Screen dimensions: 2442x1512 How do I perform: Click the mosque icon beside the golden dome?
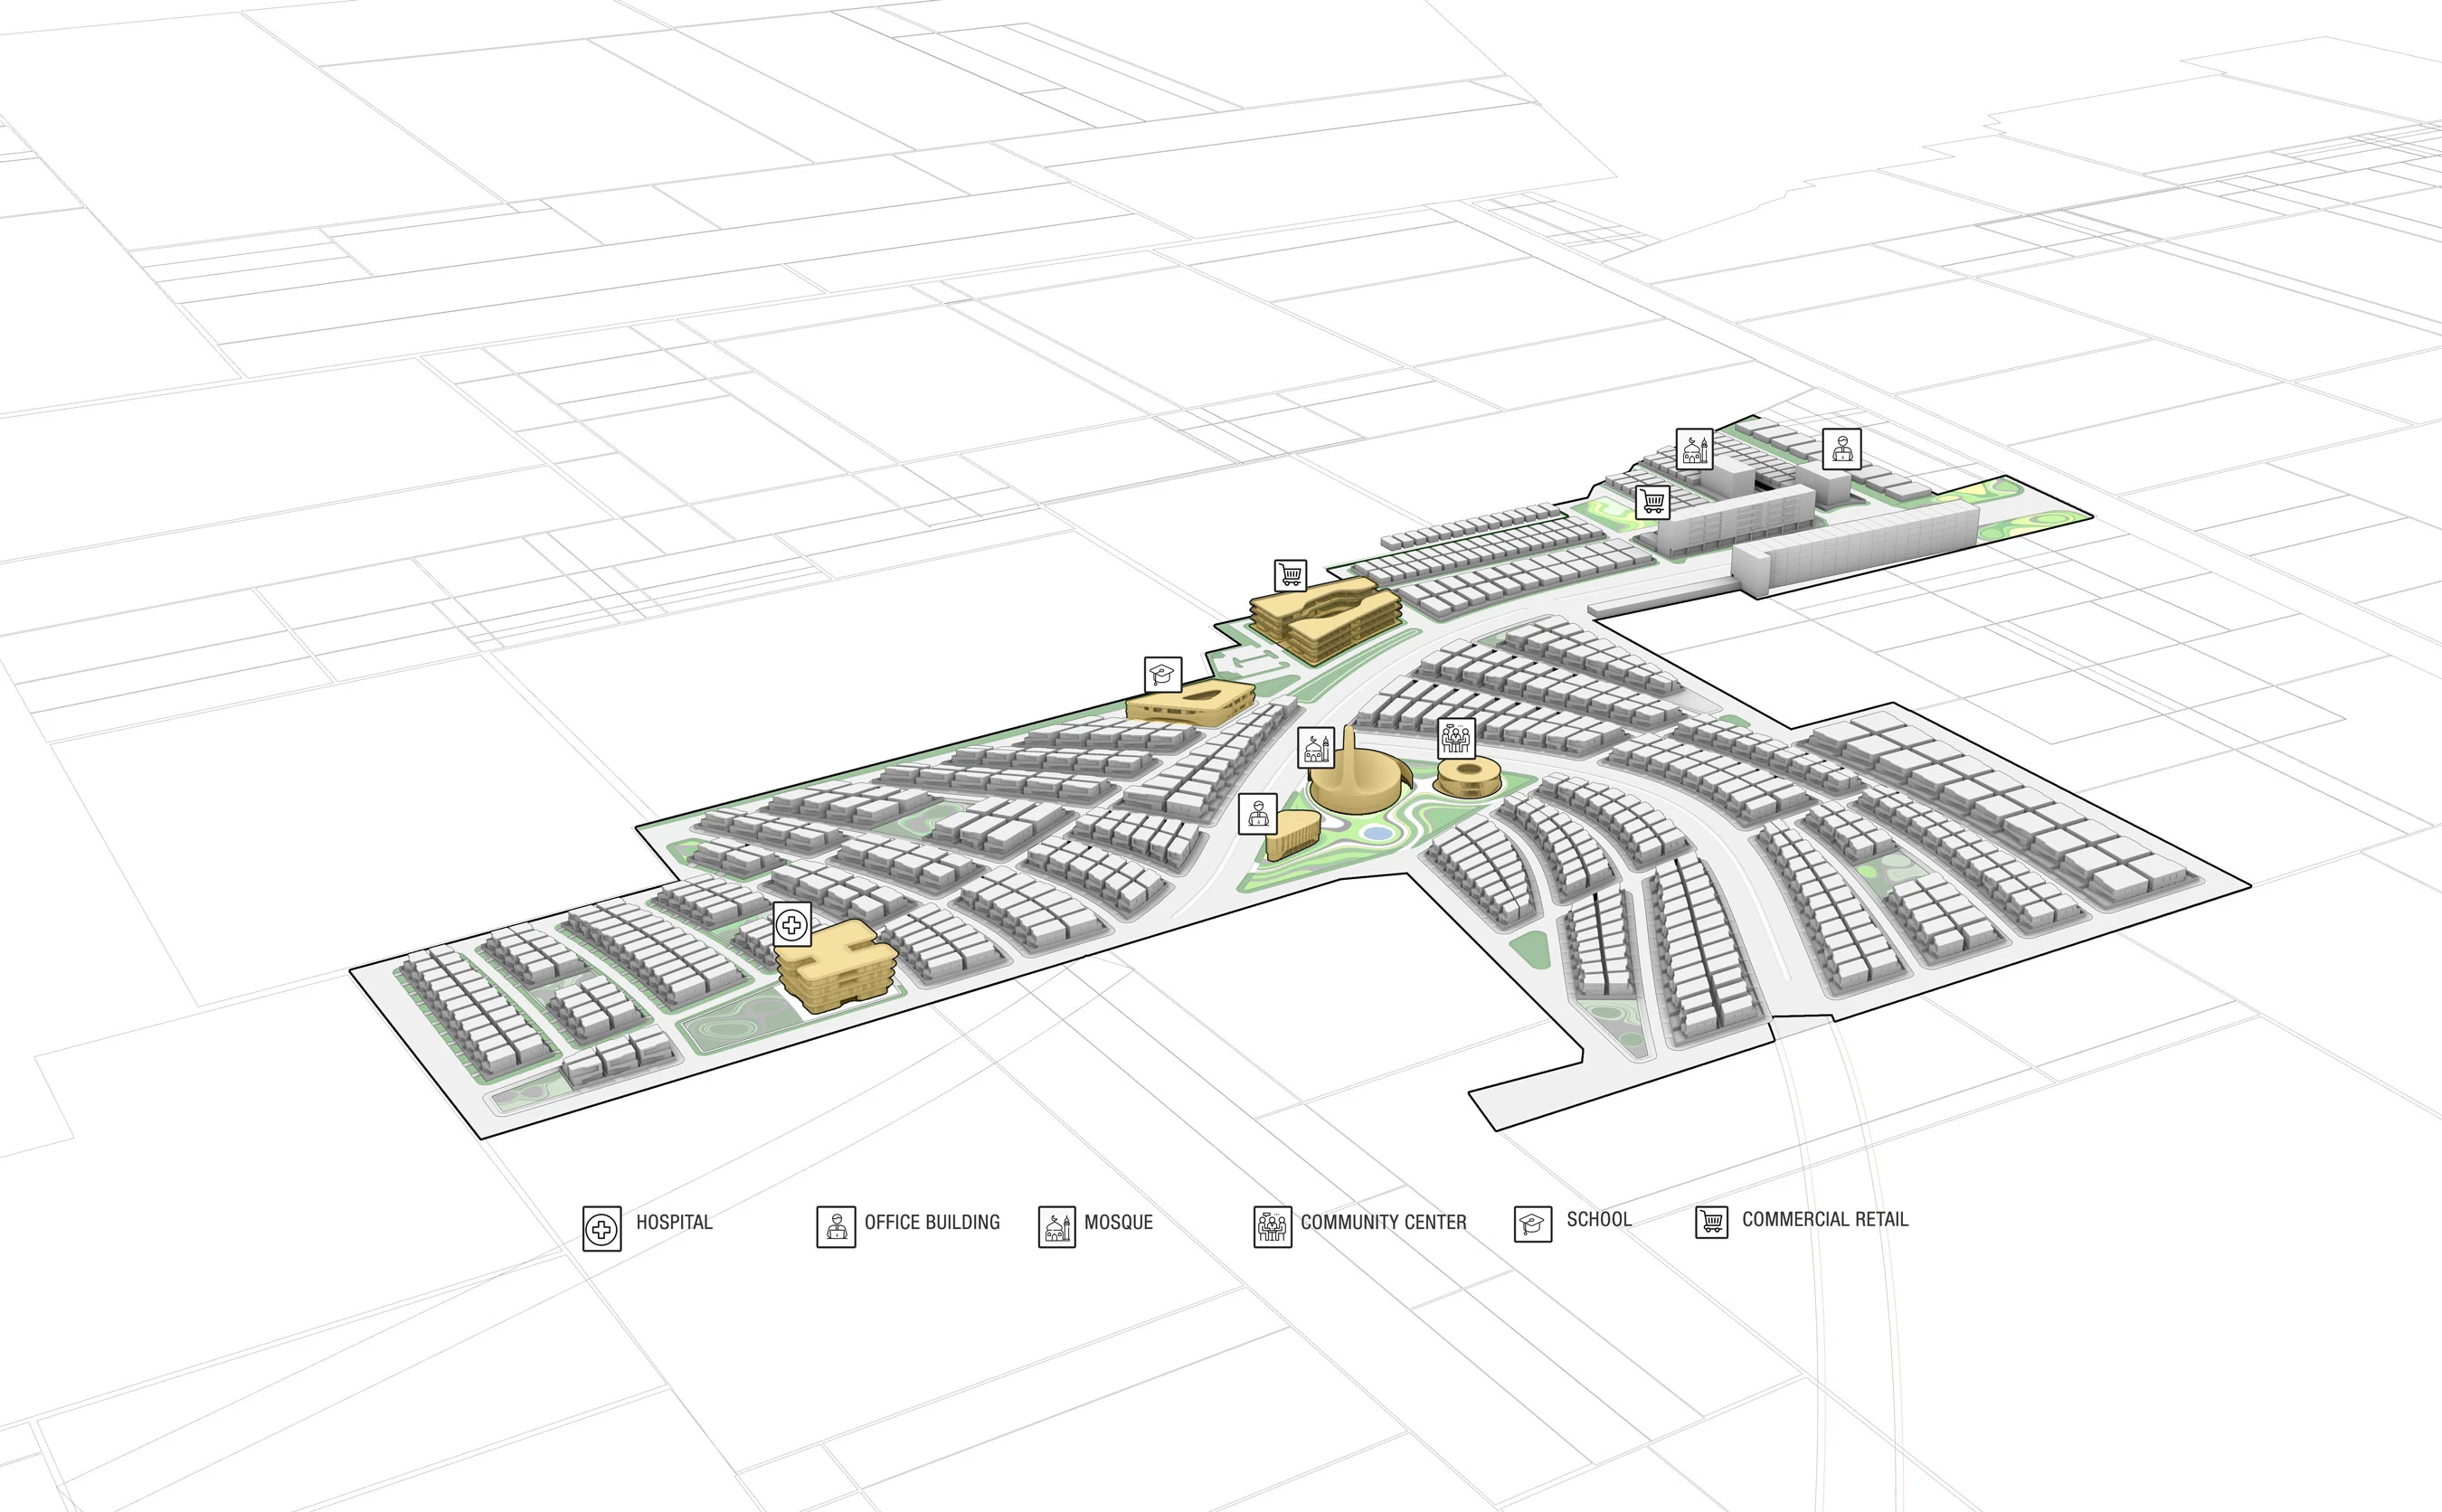point(1316,748)
